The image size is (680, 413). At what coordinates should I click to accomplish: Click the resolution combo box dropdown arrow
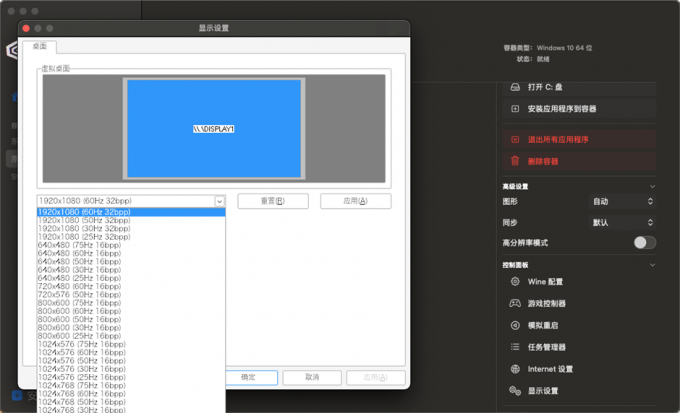[219, 201]
